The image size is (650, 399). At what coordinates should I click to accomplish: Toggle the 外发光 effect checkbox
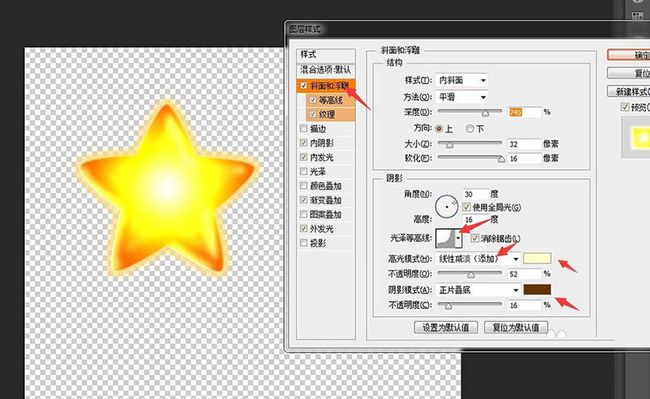[303, 229]
